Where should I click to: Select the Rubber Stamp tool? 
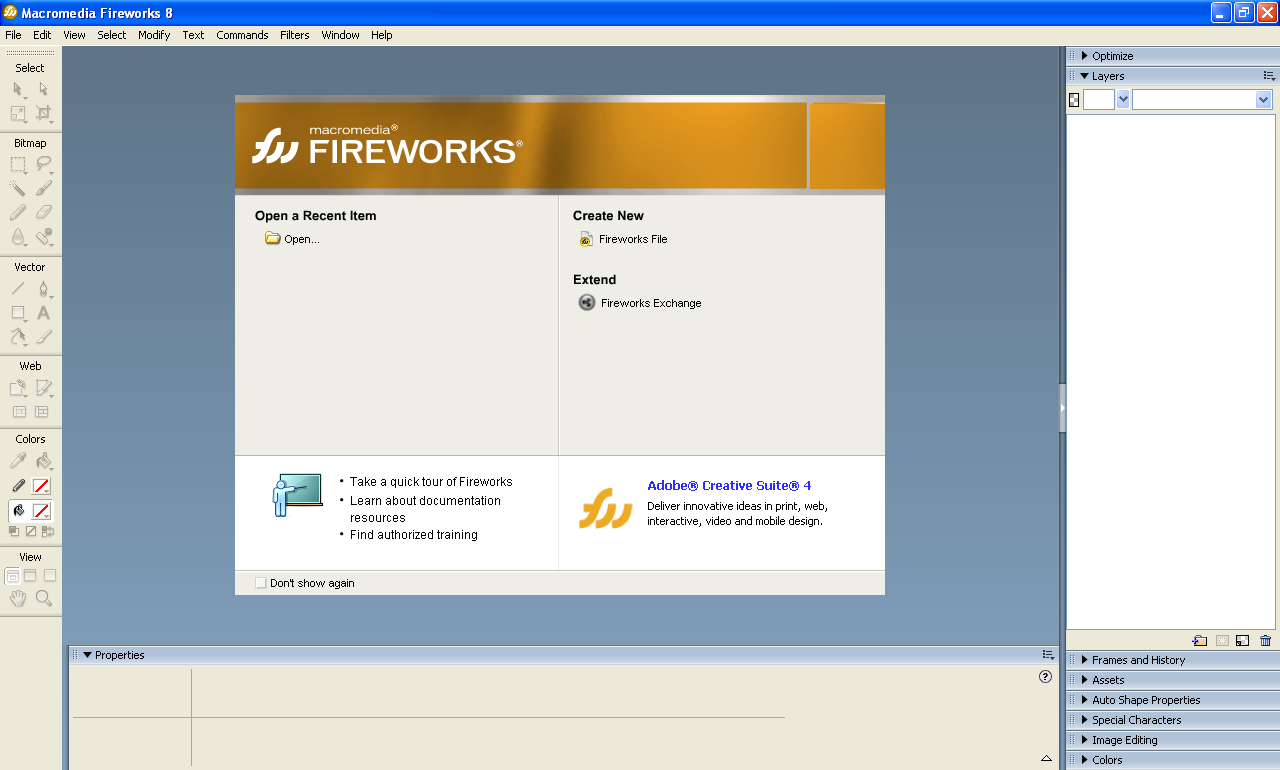click(43, 237)
